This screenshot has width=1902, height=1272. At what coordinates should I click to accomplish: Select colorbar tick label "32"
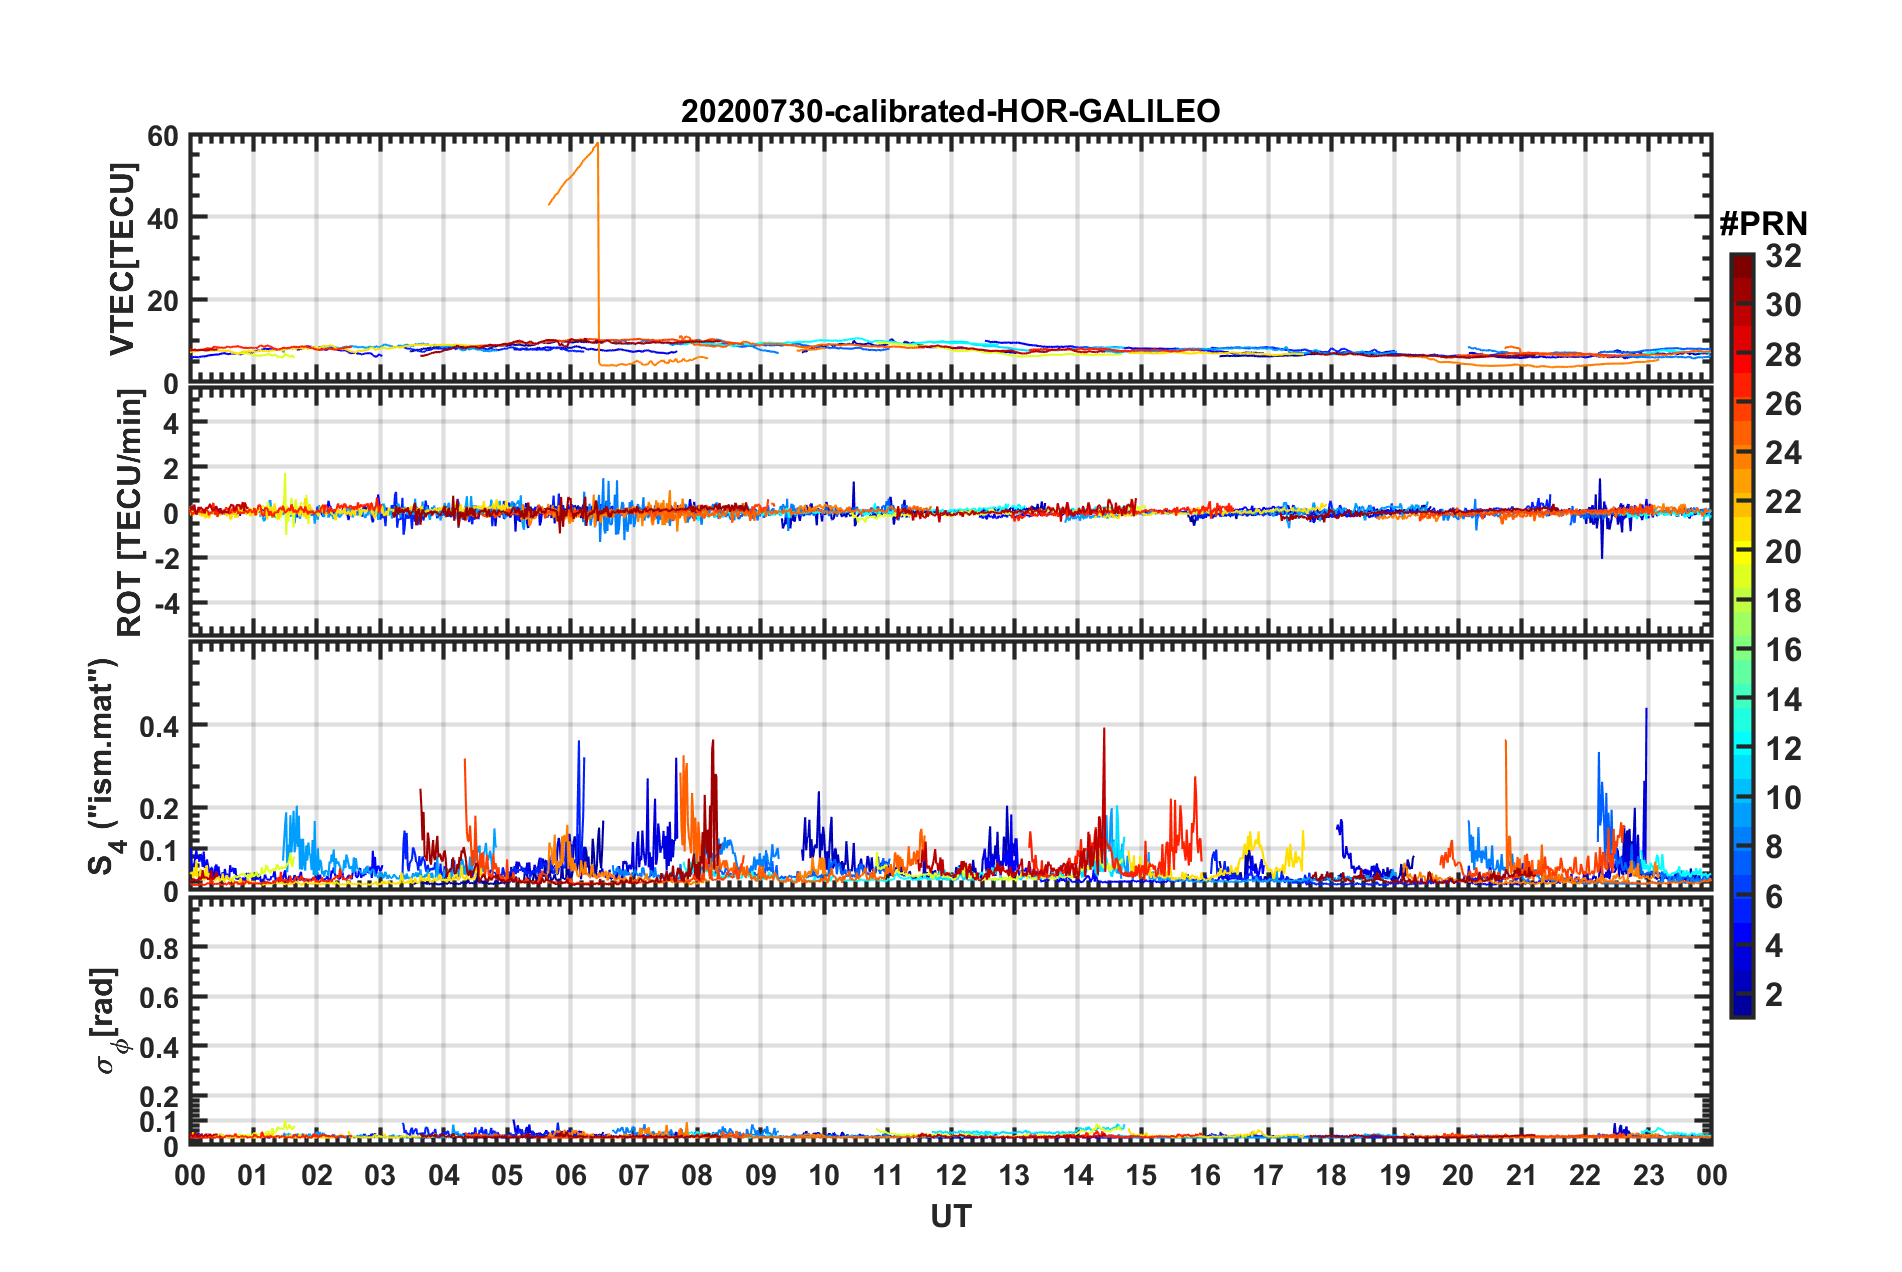tap(1783, 256)
